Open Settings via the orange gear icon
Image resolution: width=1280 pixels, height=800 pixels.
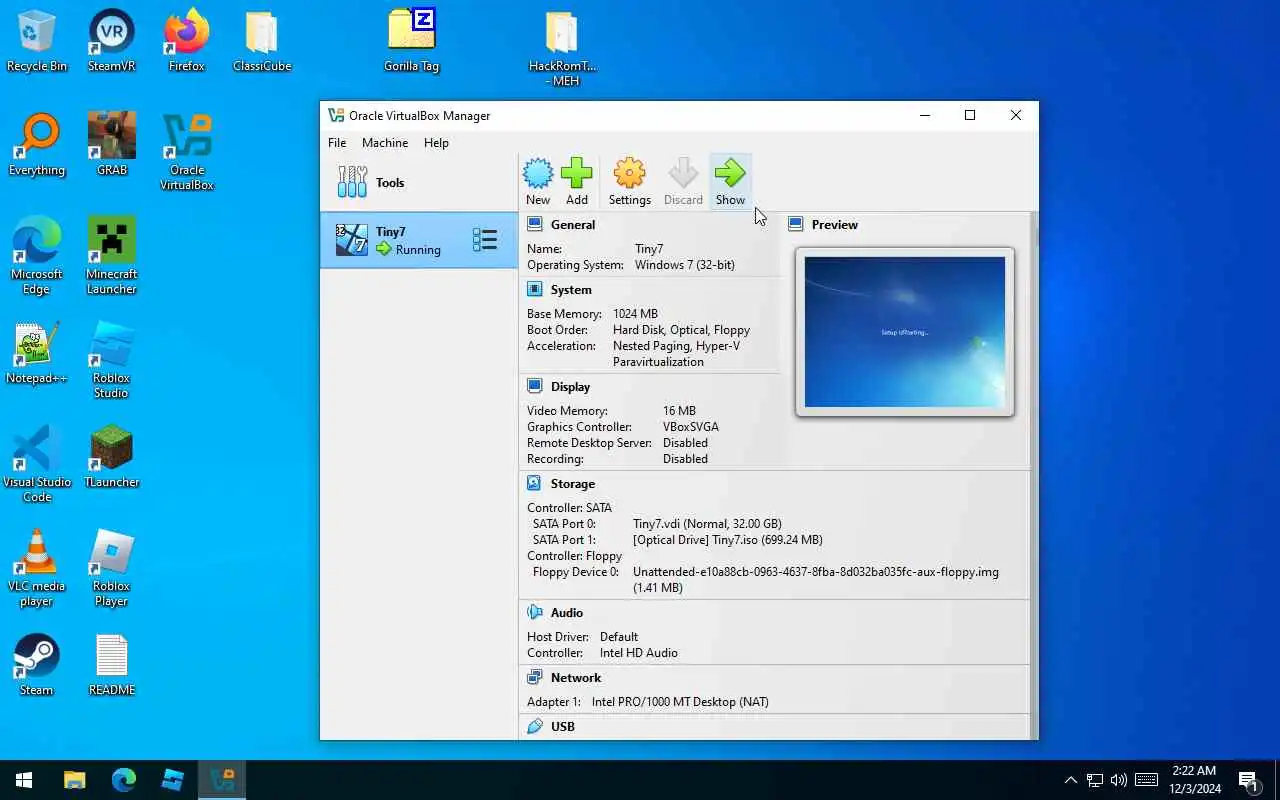tap(629, 174)
